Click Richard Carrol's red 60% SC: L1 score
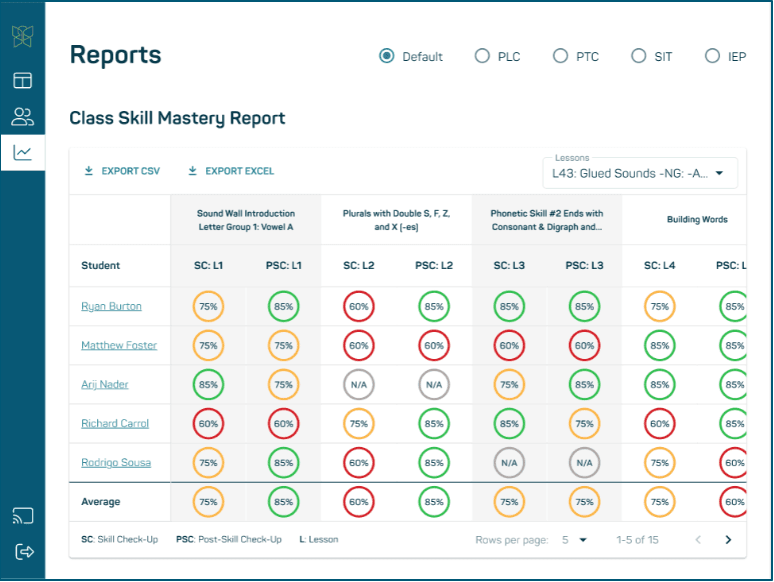Image resolution: width=774 pixels, height=582 pixels. [x=208, y=424]
